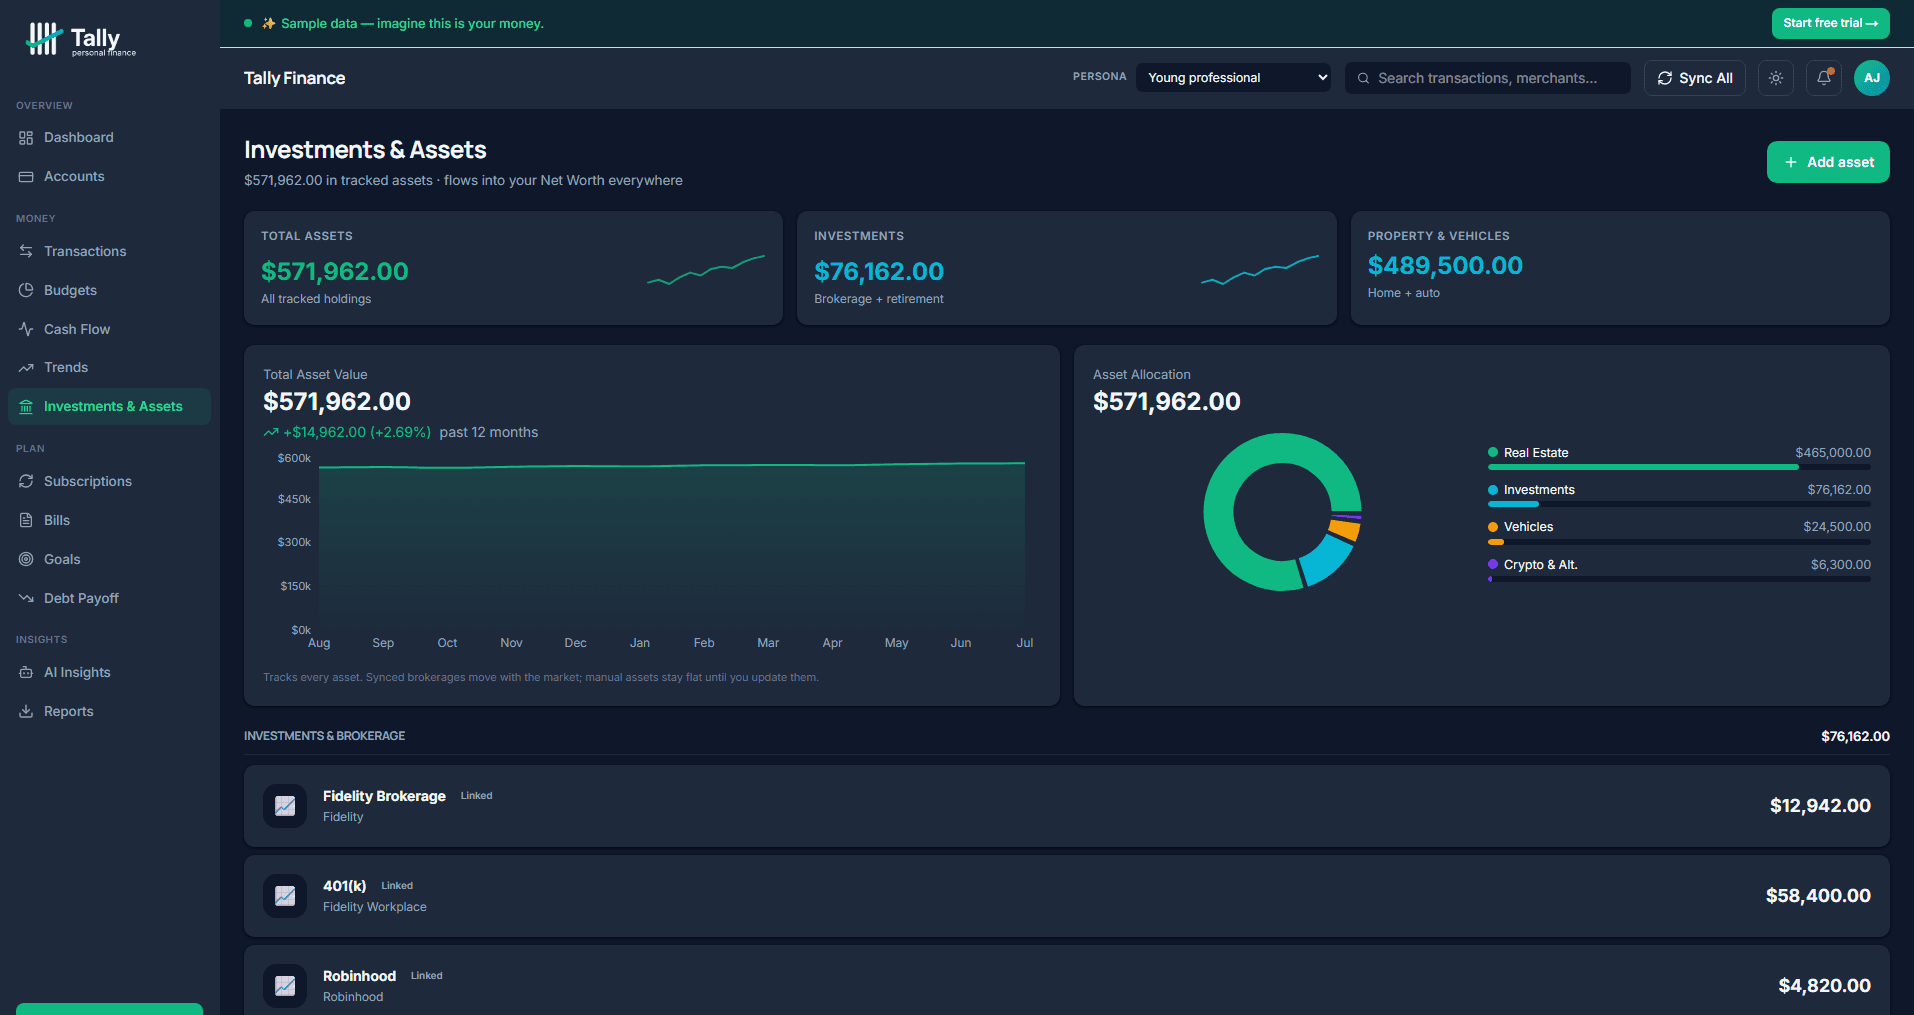The image size is (1914, 1015).
Task: Click the Investments & Brokerage section heading
Action: pyautogui.click(x=324, y=736)
